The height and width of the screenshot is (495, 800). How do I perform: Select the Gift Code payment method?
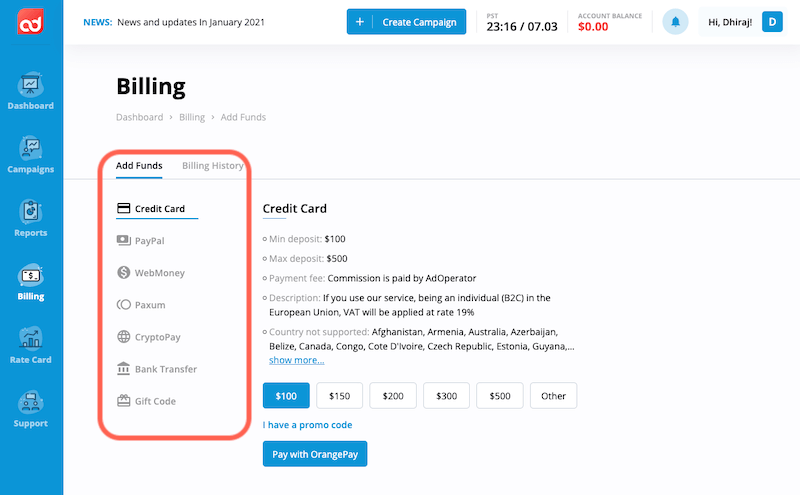(155, 401)
